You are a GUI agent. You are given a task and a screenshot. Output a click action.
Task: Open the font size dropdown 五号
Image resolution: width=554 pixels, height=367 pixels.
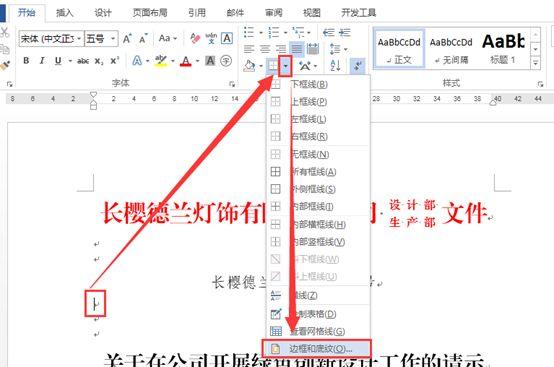tap(101, 39)
